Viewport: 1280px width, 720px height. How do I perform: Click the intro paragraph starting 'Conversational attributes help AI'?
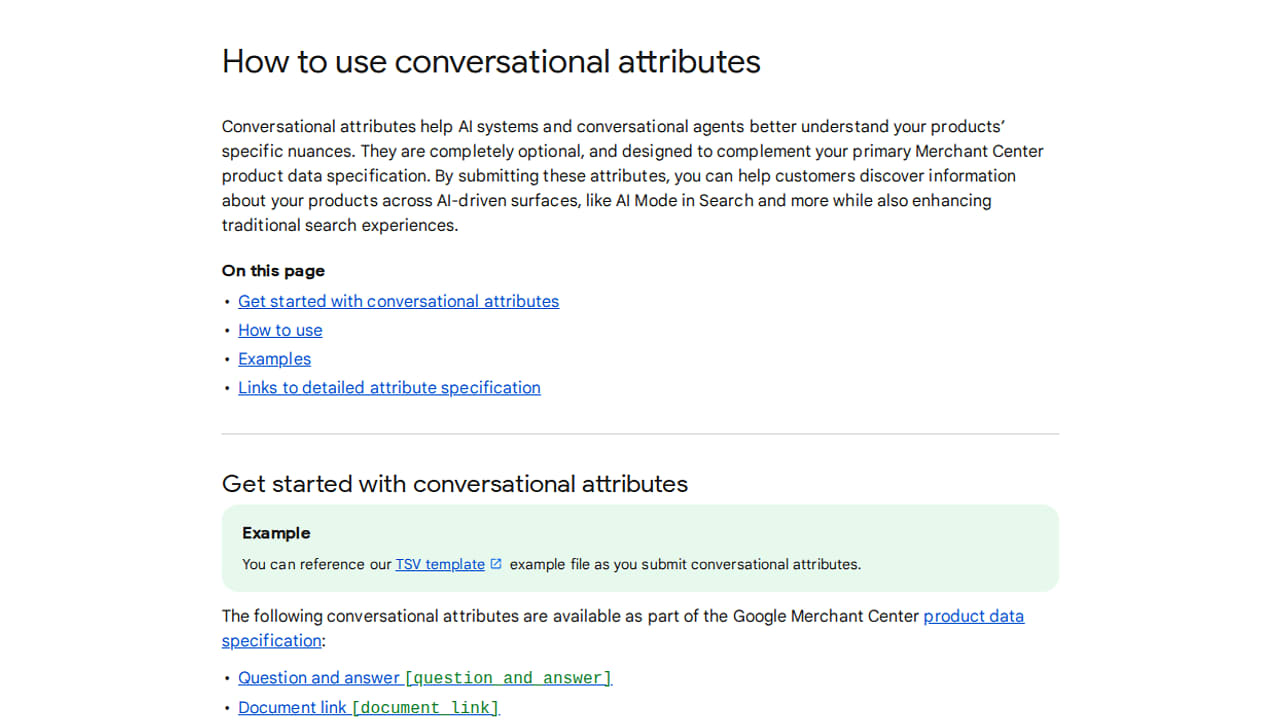coord(633,176)
